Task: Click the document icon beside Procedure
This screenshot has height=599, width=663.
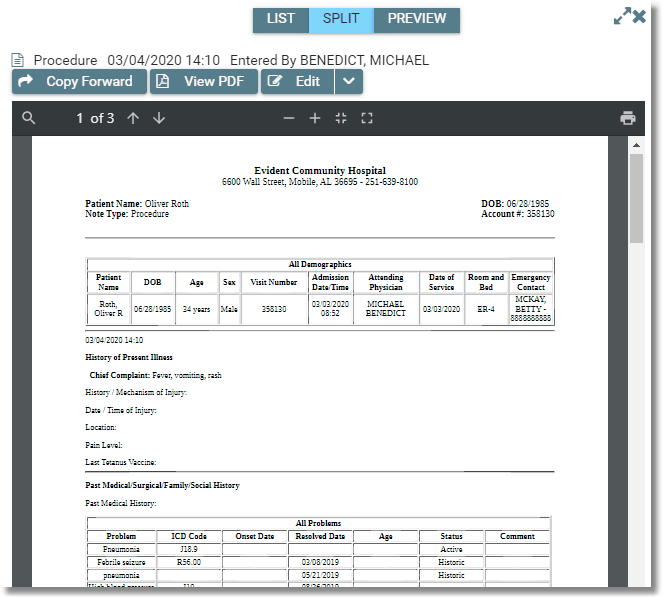Action: tap(18, 60)
